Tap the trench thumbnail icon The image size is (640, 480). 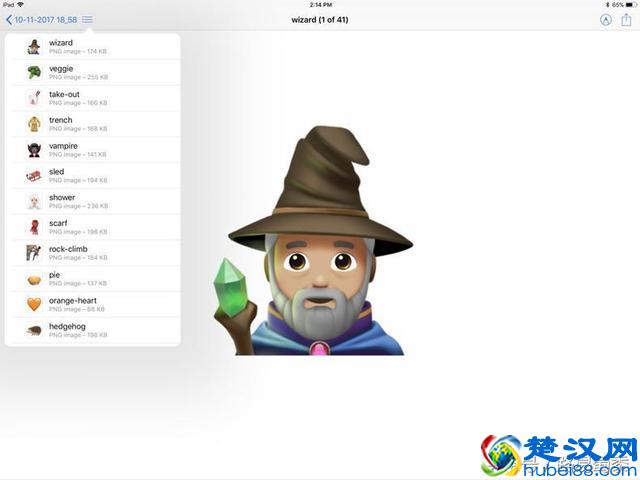pyautogui.click(x=34, y=124)
